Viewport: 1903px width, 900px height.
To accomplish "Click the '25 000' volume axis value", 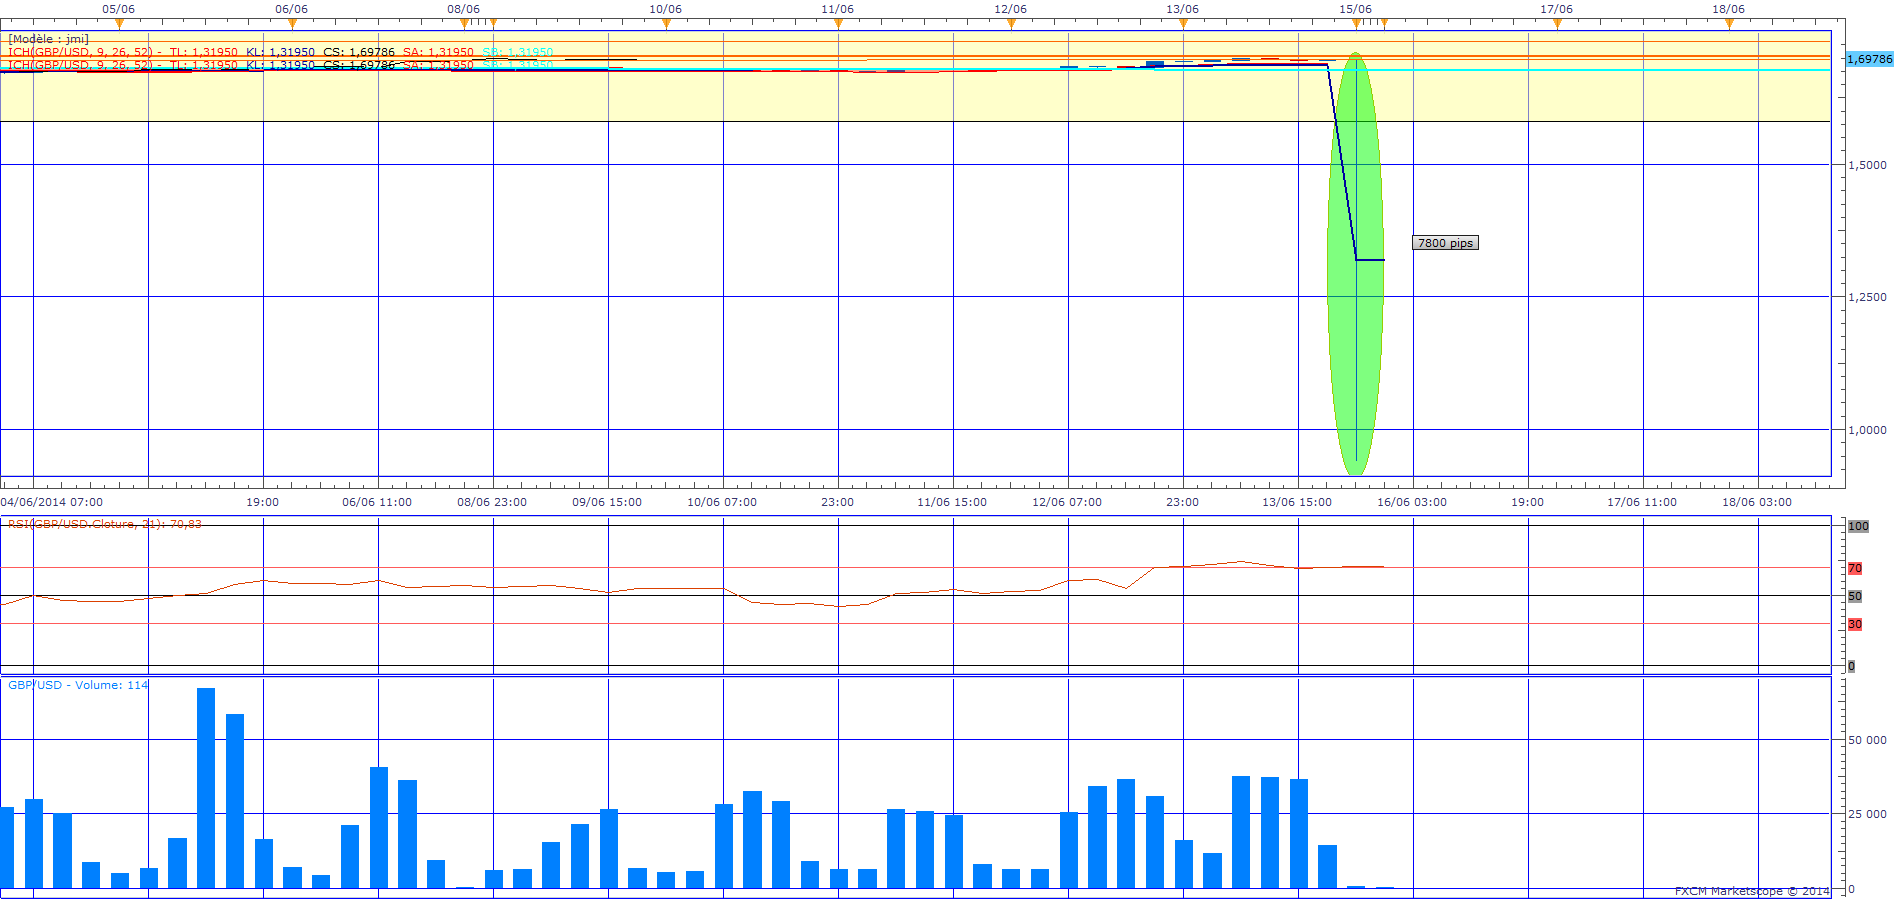I will [x=1867, y=814].
